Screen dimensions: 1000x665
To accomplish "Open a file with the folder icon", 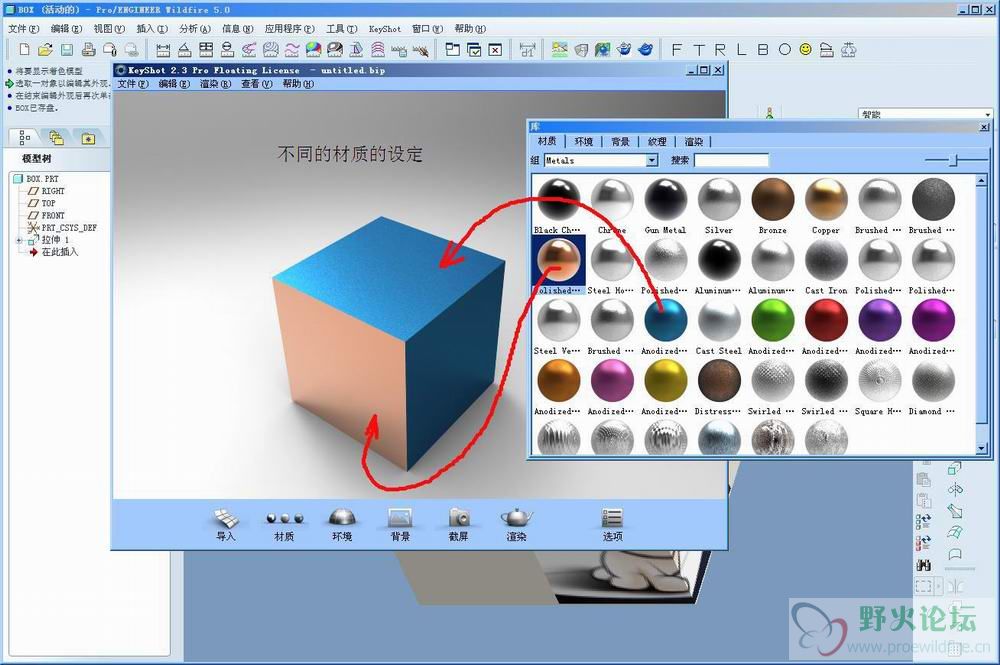I will [45, 50].
